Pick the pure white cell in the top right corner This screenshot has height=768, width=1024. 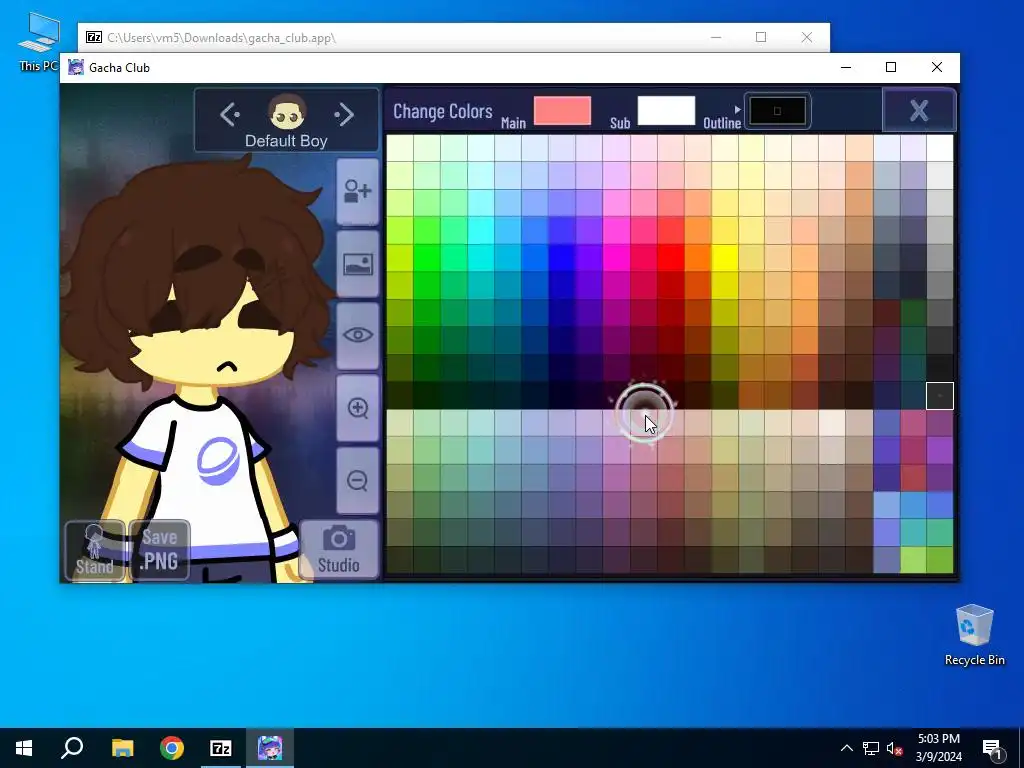tap(940, 148)
